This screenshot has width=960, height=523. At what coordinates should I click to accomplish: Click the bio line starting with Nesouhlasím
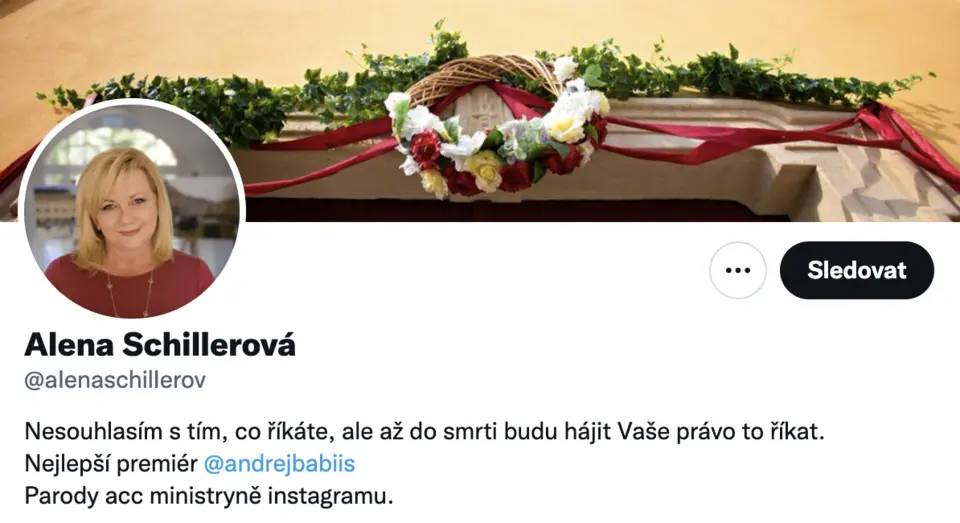(425, 432)
